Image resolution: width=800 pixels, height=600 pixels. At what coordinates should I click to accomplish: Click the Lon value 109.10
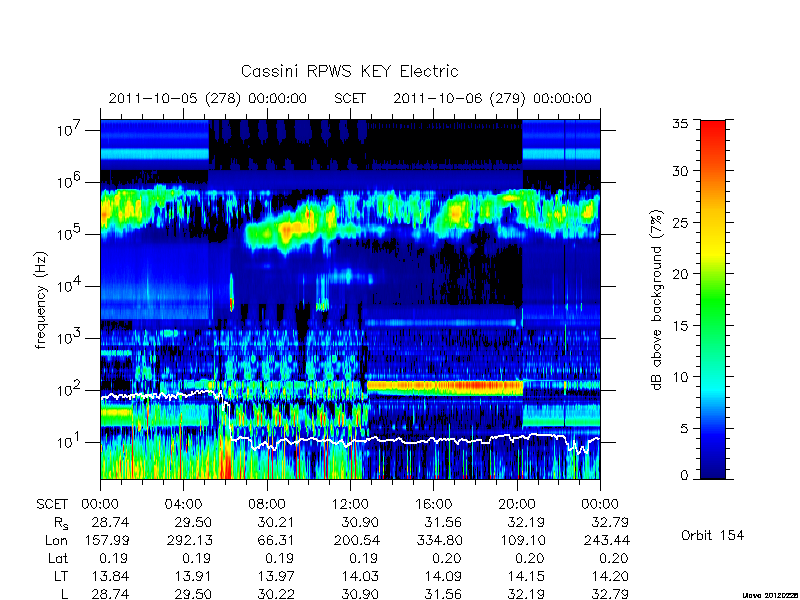pos(522,540)
